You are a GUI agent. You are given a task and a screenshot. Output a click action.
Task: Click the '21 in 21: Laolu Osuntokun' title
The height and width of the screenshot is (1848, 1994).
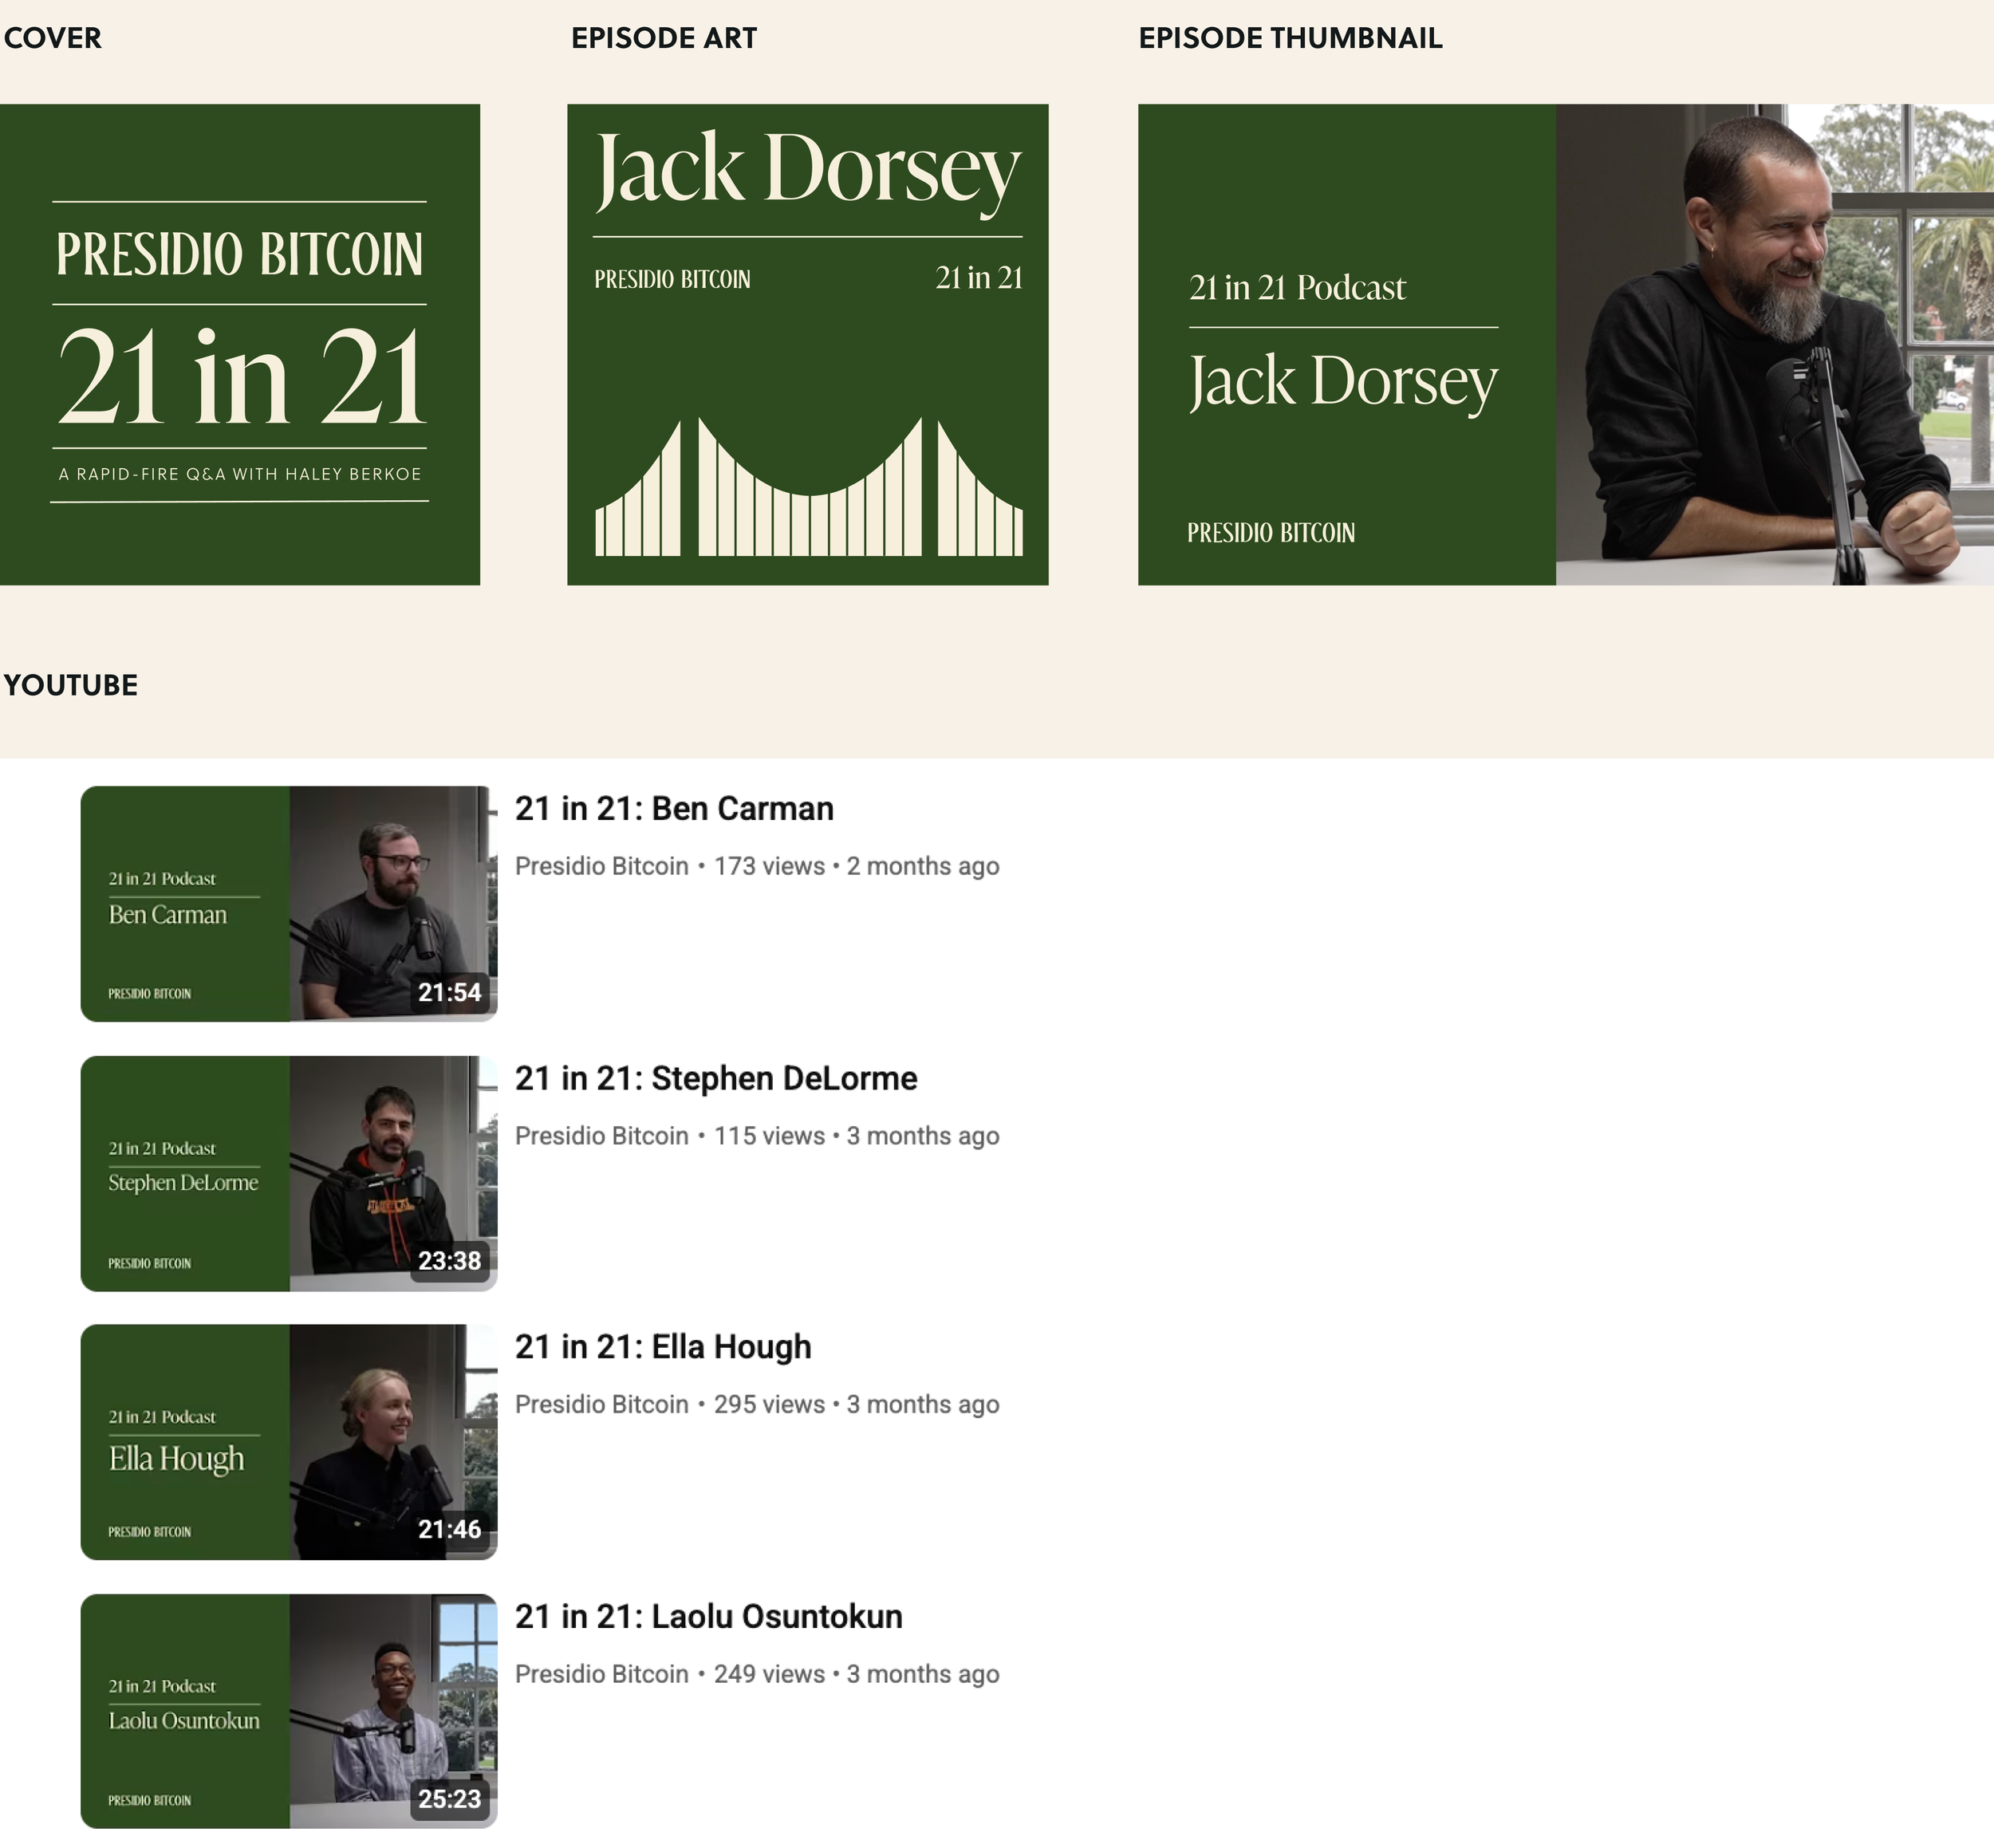pyautogui.click(x=708, y=1616)
